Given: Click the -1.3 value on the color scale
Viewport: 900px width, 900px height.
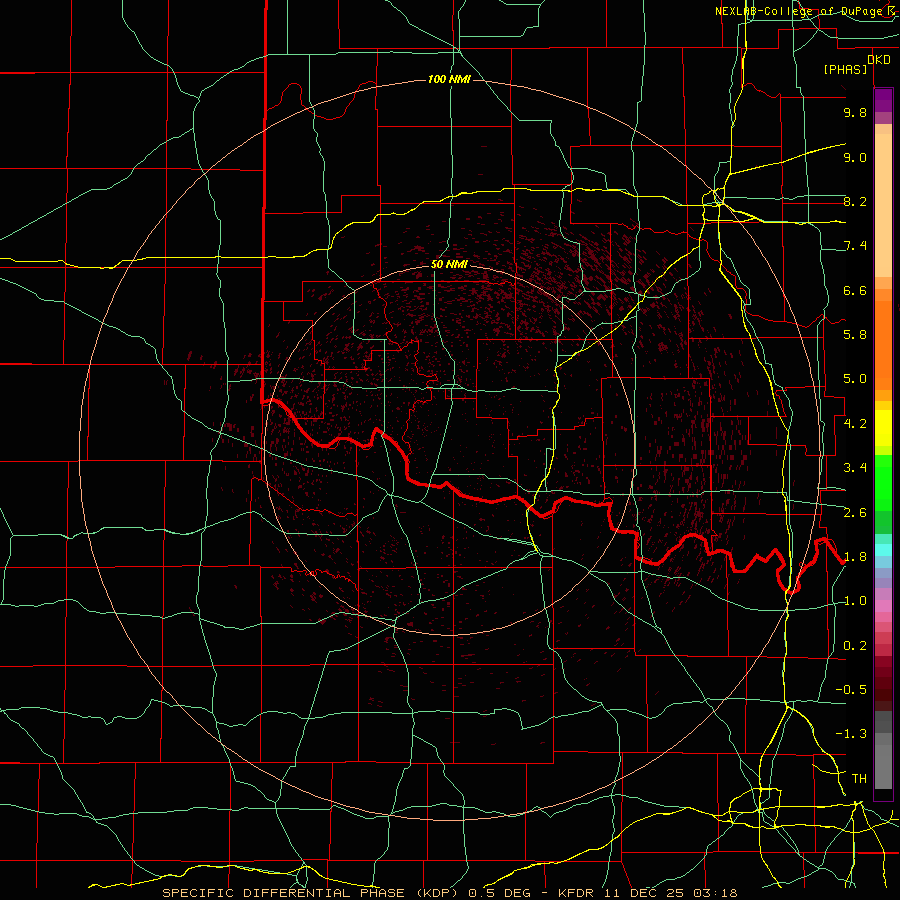Looking at the screenshot, I should (851, 734).
